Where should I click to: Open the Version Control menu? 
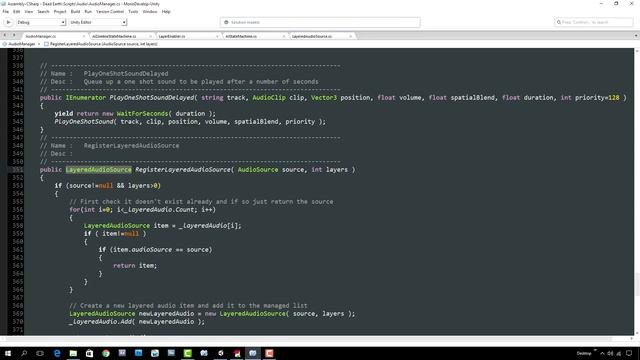click(110, 11)
